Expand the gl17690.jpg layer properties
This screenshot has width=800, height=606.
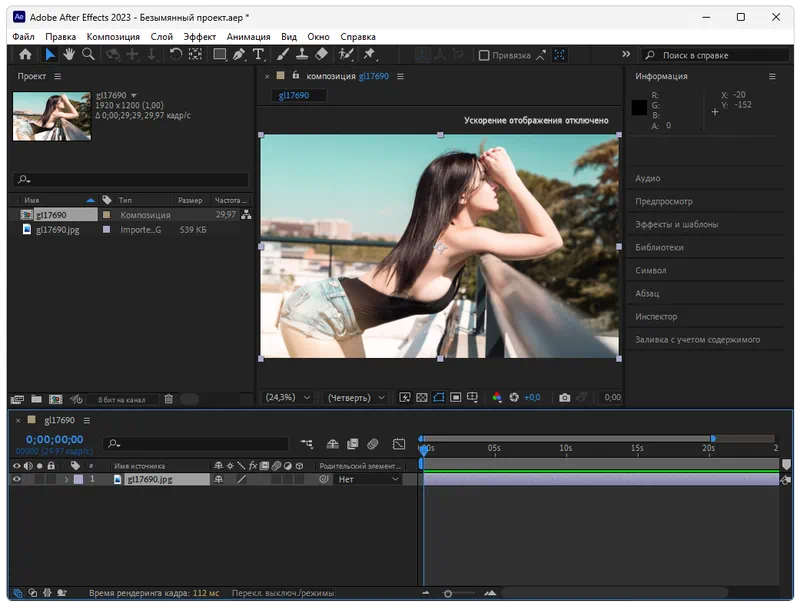tap(67, 480)
